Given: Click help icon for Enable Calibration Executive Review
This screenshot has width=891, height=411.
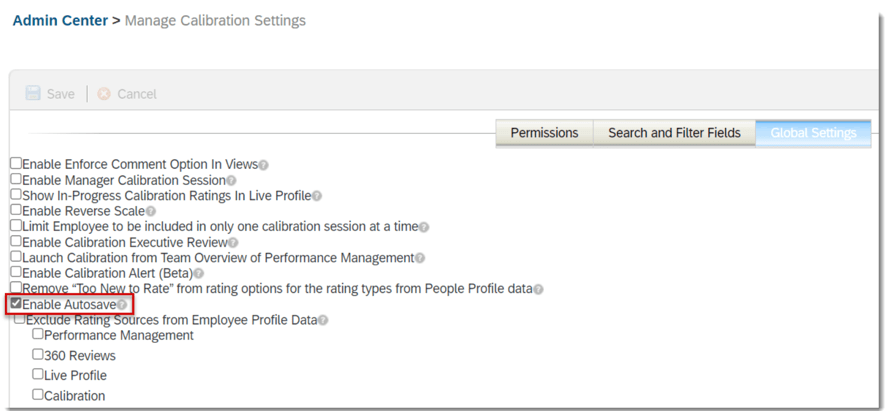Looking at the screenshot, I should click(234, 242).
